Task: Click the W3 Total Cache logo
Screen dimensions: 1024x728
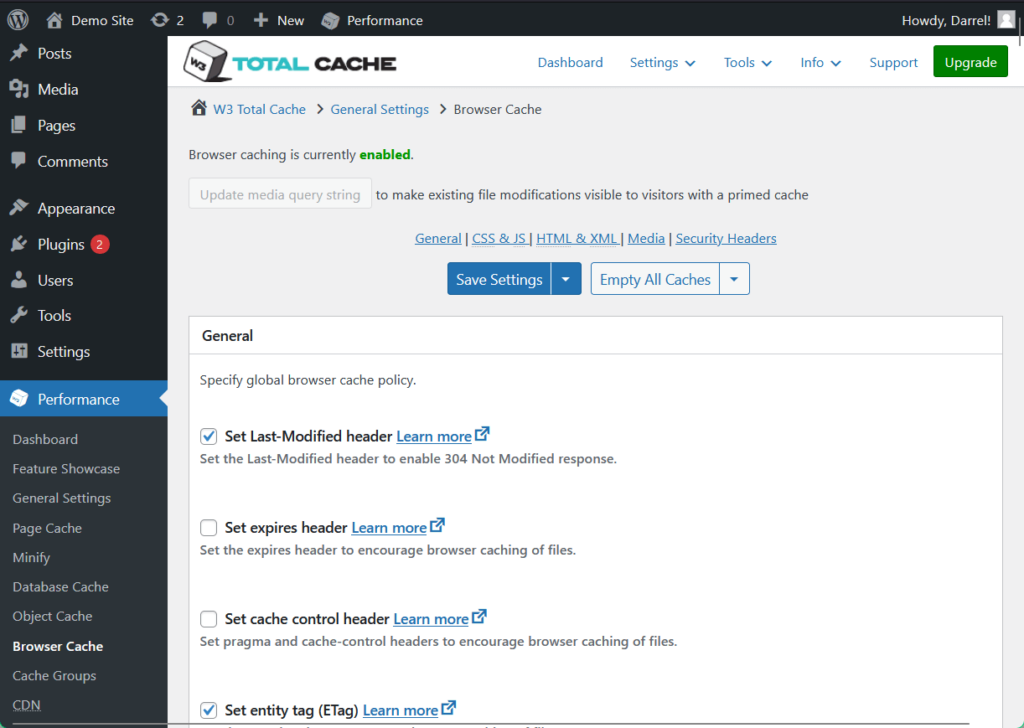Action: click(x=290, y=62)
